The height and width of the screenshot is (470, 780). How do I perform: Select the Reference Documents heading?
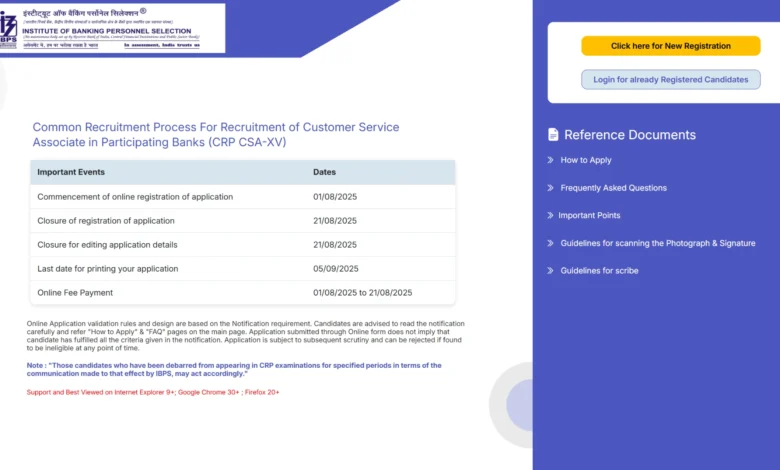[630, 135]
